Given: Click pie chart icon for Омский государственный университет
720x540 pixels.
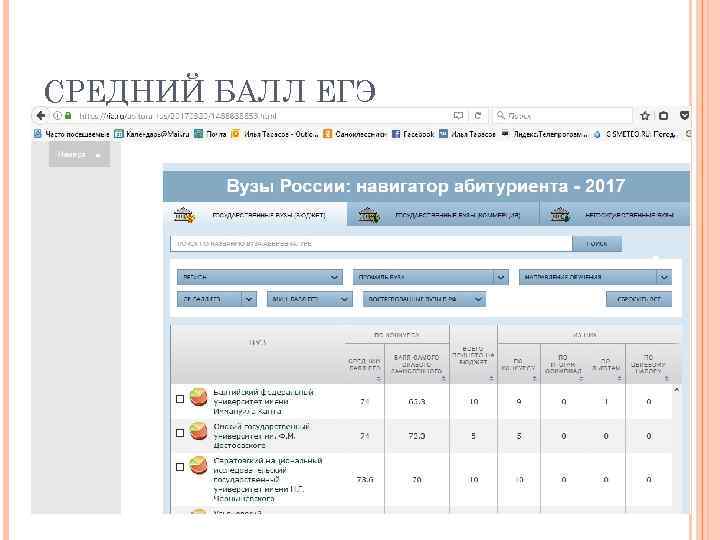Looking at the screenshot, I should point(198,431).
